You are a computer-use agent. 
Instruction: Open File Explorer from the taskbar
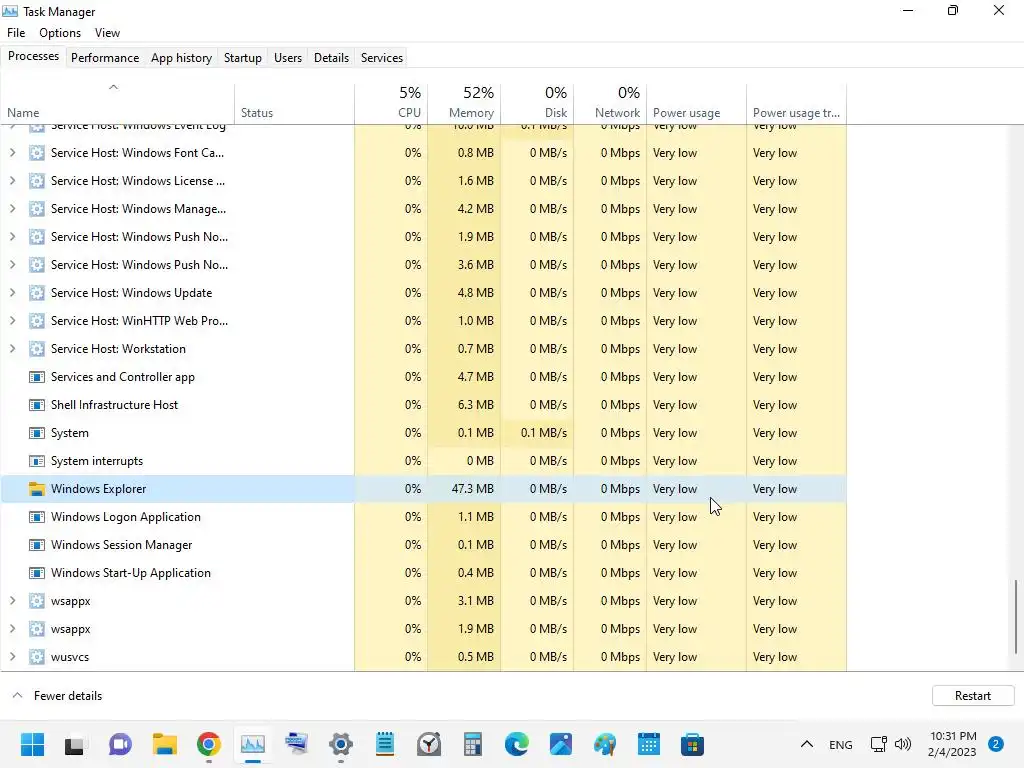[x=165, y=744]
